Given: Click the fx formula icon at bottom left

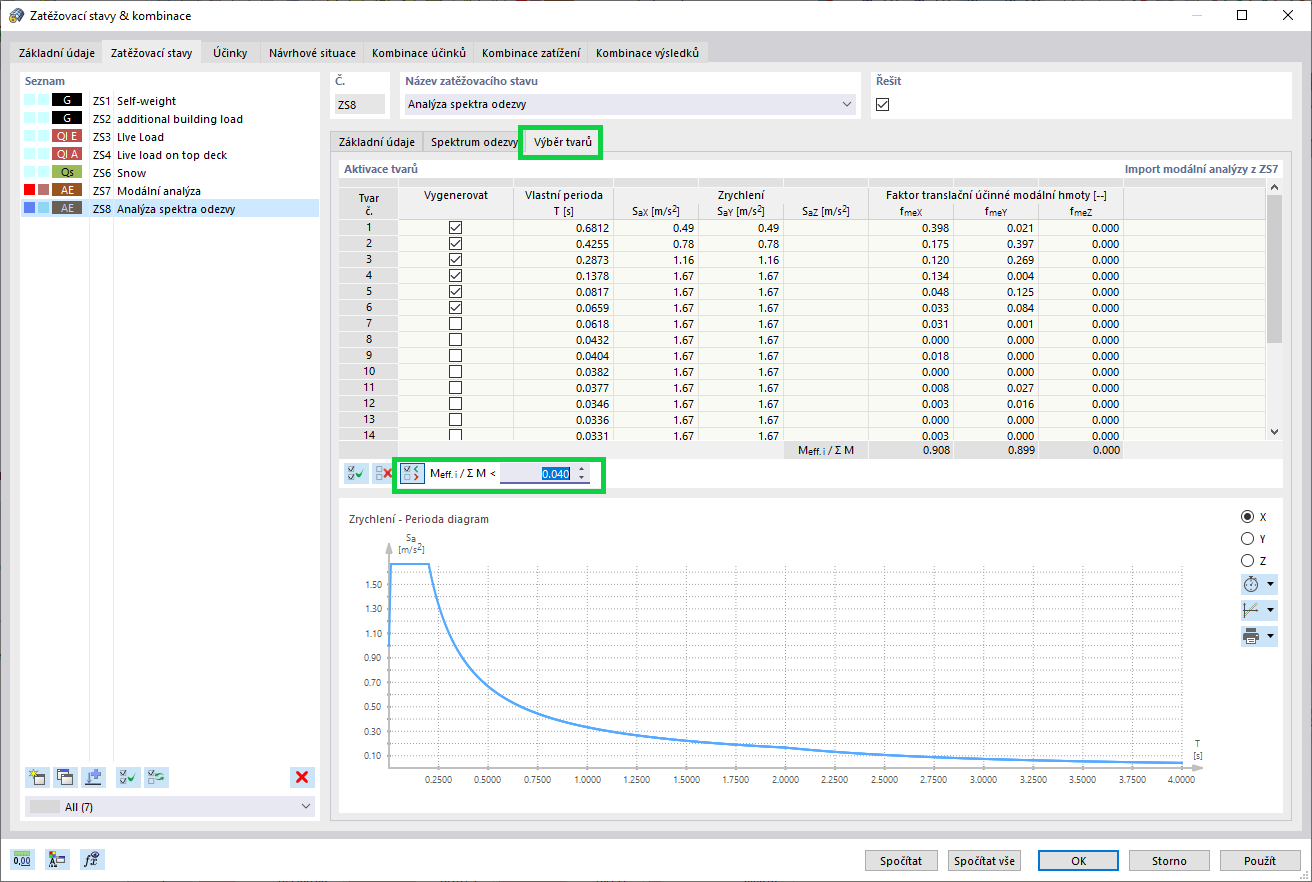Looking at the screenshot, I should [91, 859].
